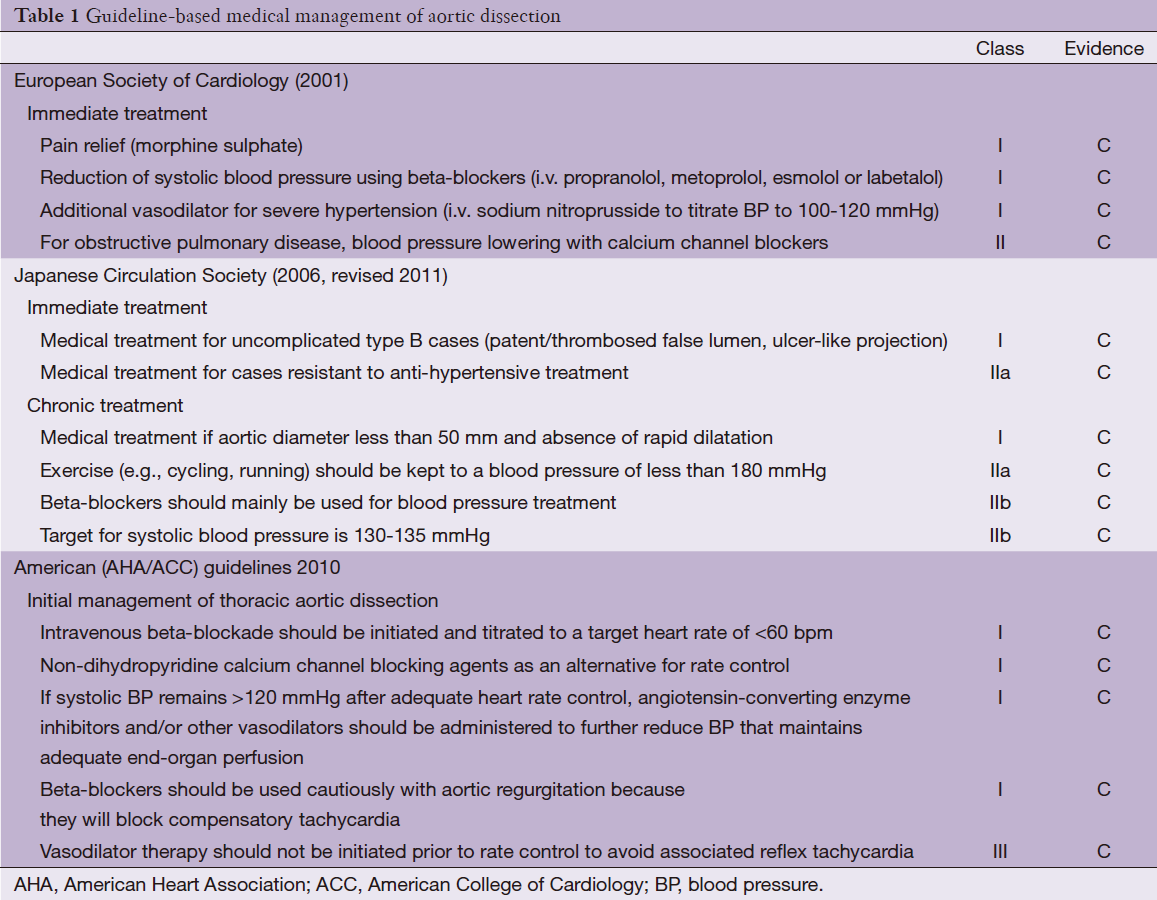Image resolution: width=1157 pixels, height=900 pixels.
Task: Click 'American (AHA/ACC) guidelines 2010' heading
Action: (177, 567)
